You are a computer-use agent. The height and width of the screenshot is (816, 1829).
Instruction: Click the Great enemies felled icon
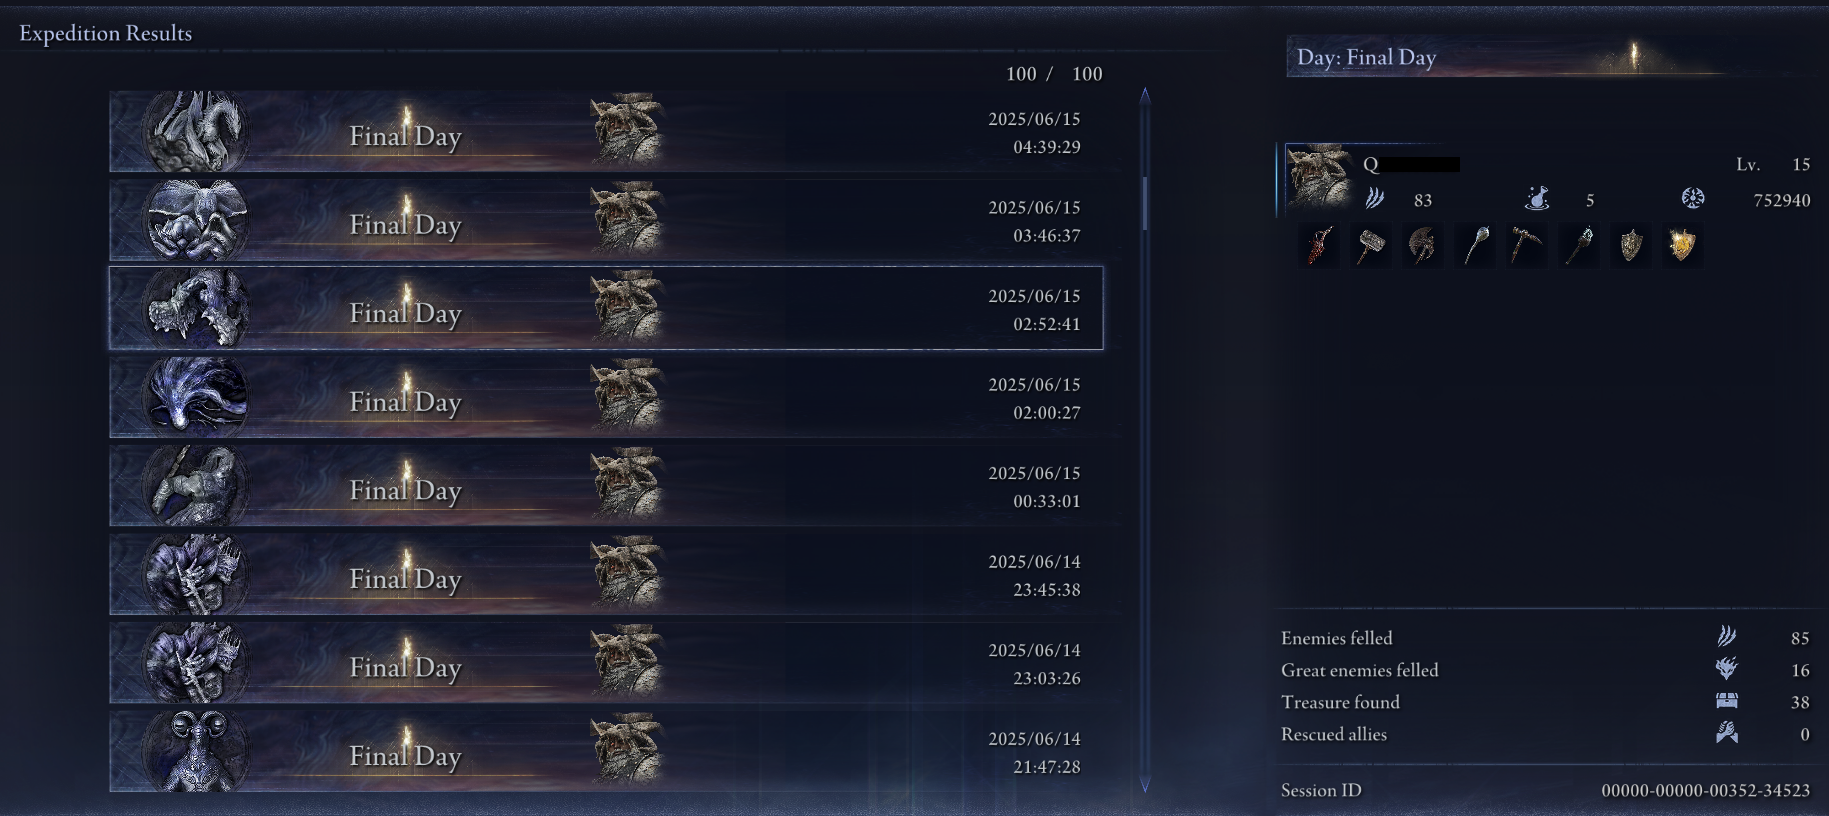[1727, 668]
